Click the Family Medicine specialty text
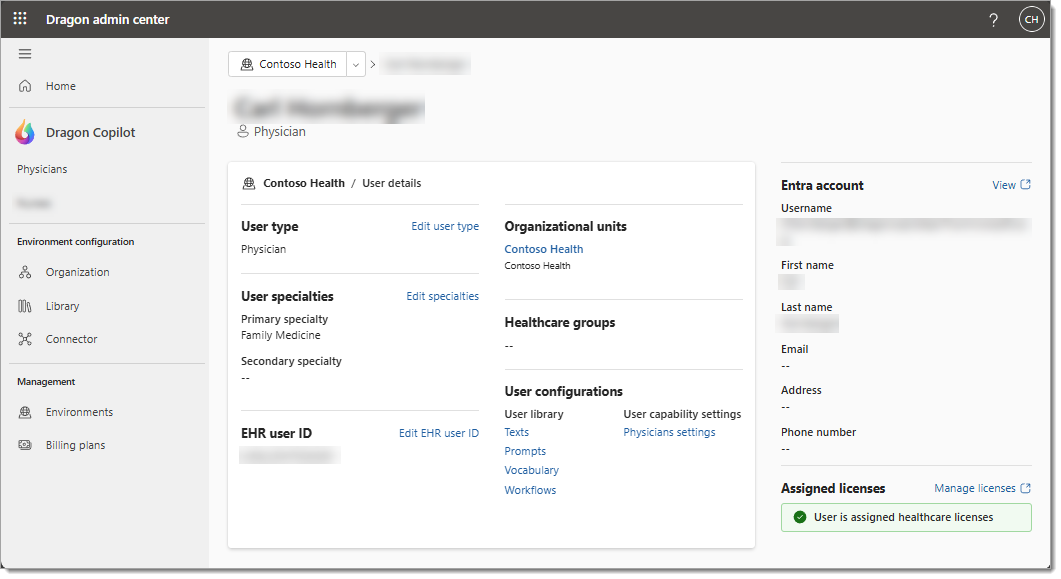Screen dimensions: 1061x579 point(281,335)
